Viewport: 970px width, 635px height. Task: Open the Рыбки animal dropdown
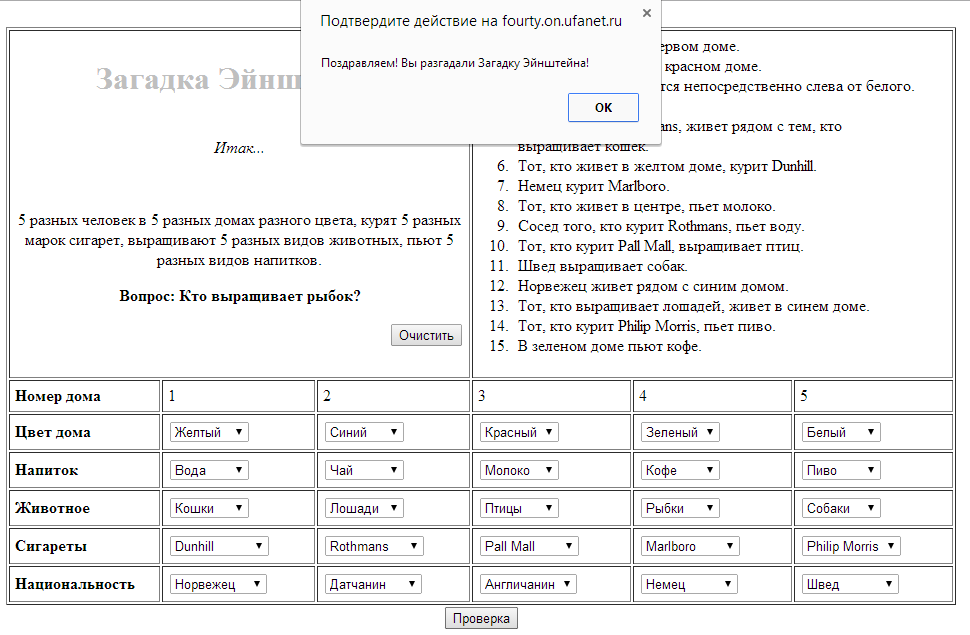point(680,508)
